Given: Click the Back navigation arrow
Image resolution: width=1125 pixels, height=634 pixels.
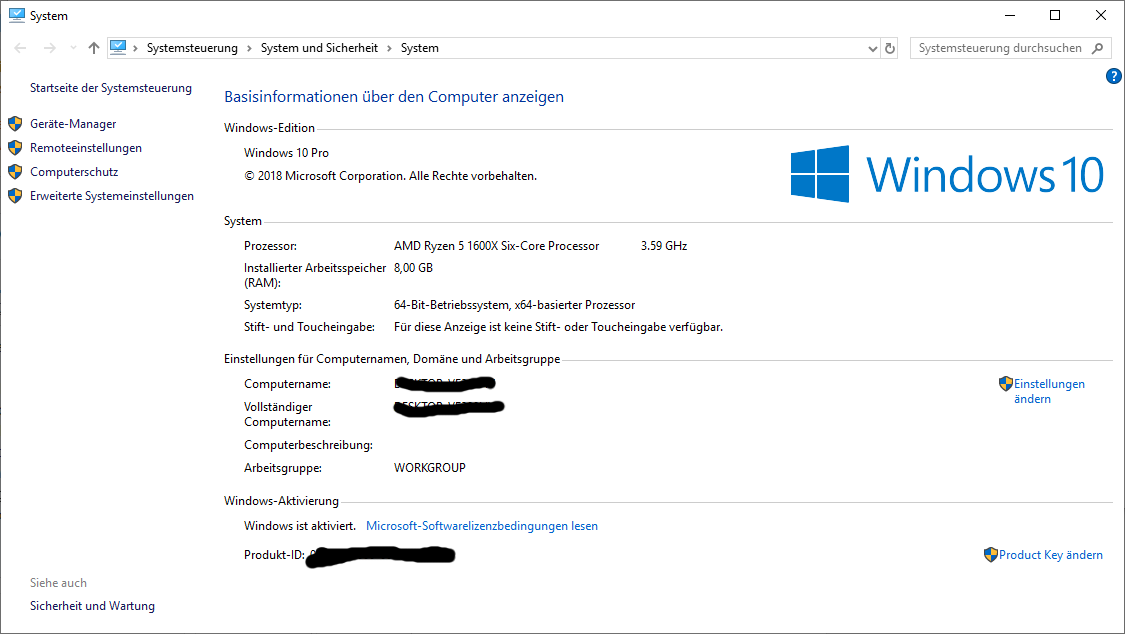Looking at the screenshot, I should (x=20, y=48).
